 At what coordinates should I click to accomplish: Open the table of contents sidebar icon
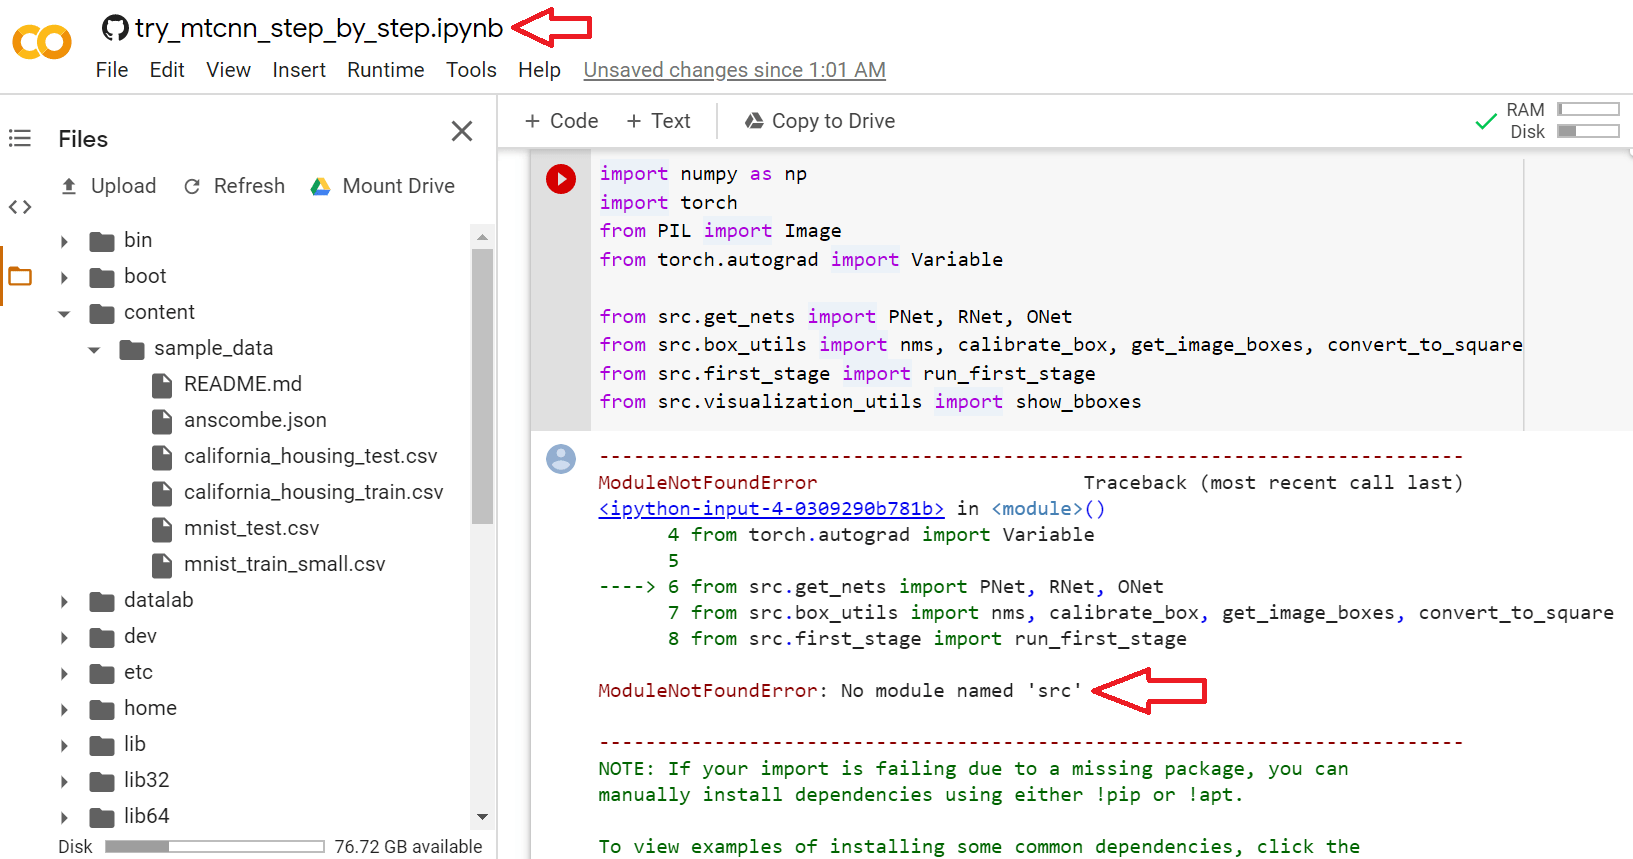pyautogui.click(x=20, y=138)
